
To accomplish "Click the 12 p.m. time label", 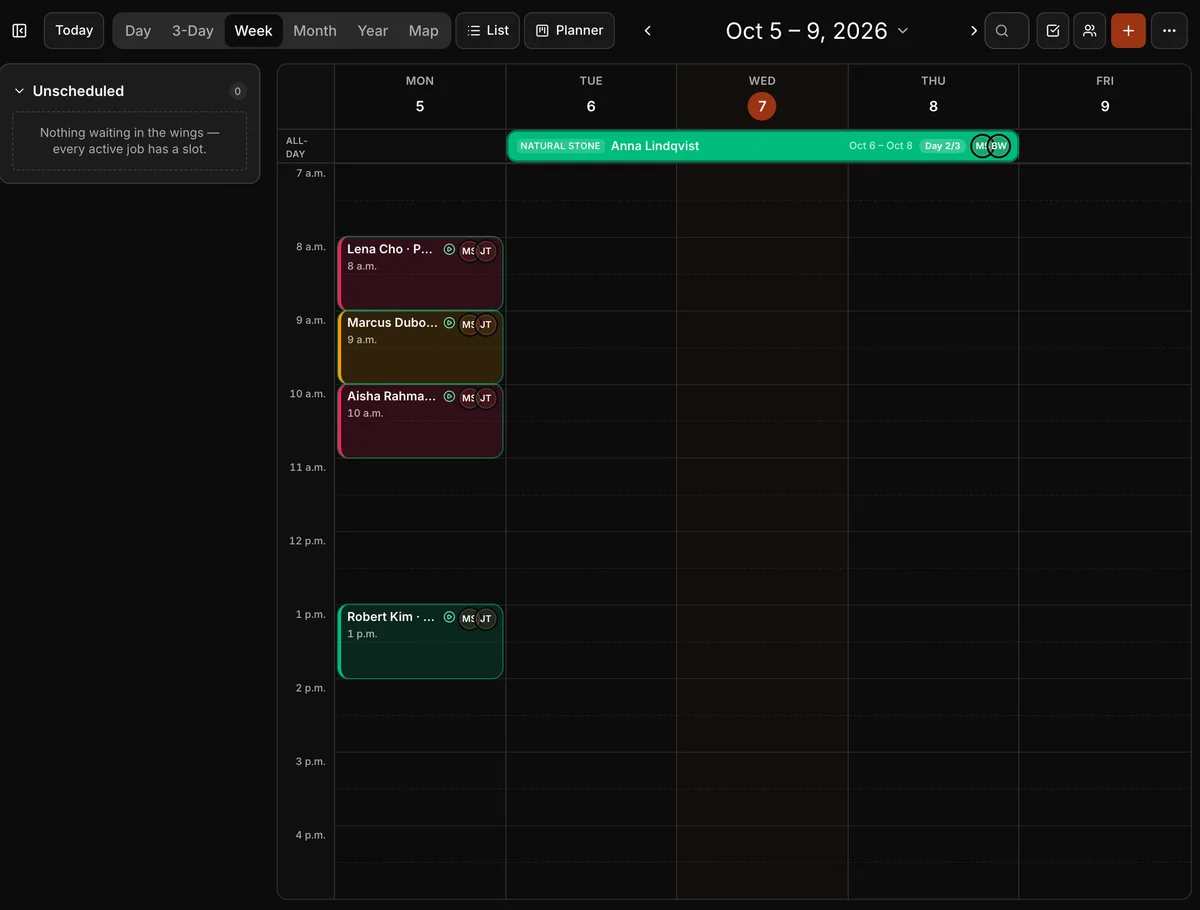I will pyautogui.click(x=308, y=541).
